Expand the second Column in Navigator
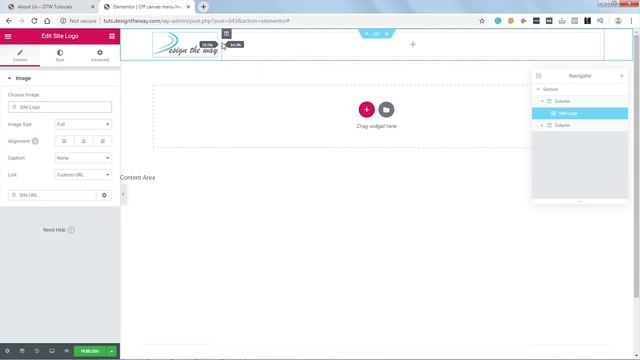The height and width of the screenshot is (360, 640). pos(542,125)
